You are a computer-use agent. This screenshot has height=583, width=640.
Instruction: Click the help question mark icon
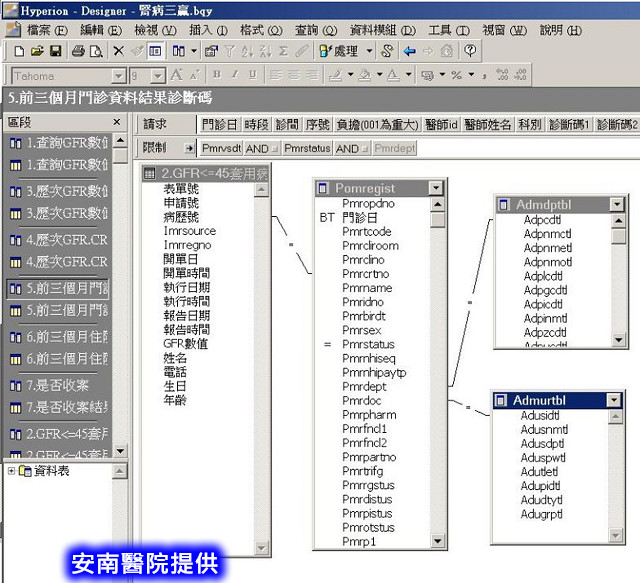click(x=470, y=51)
